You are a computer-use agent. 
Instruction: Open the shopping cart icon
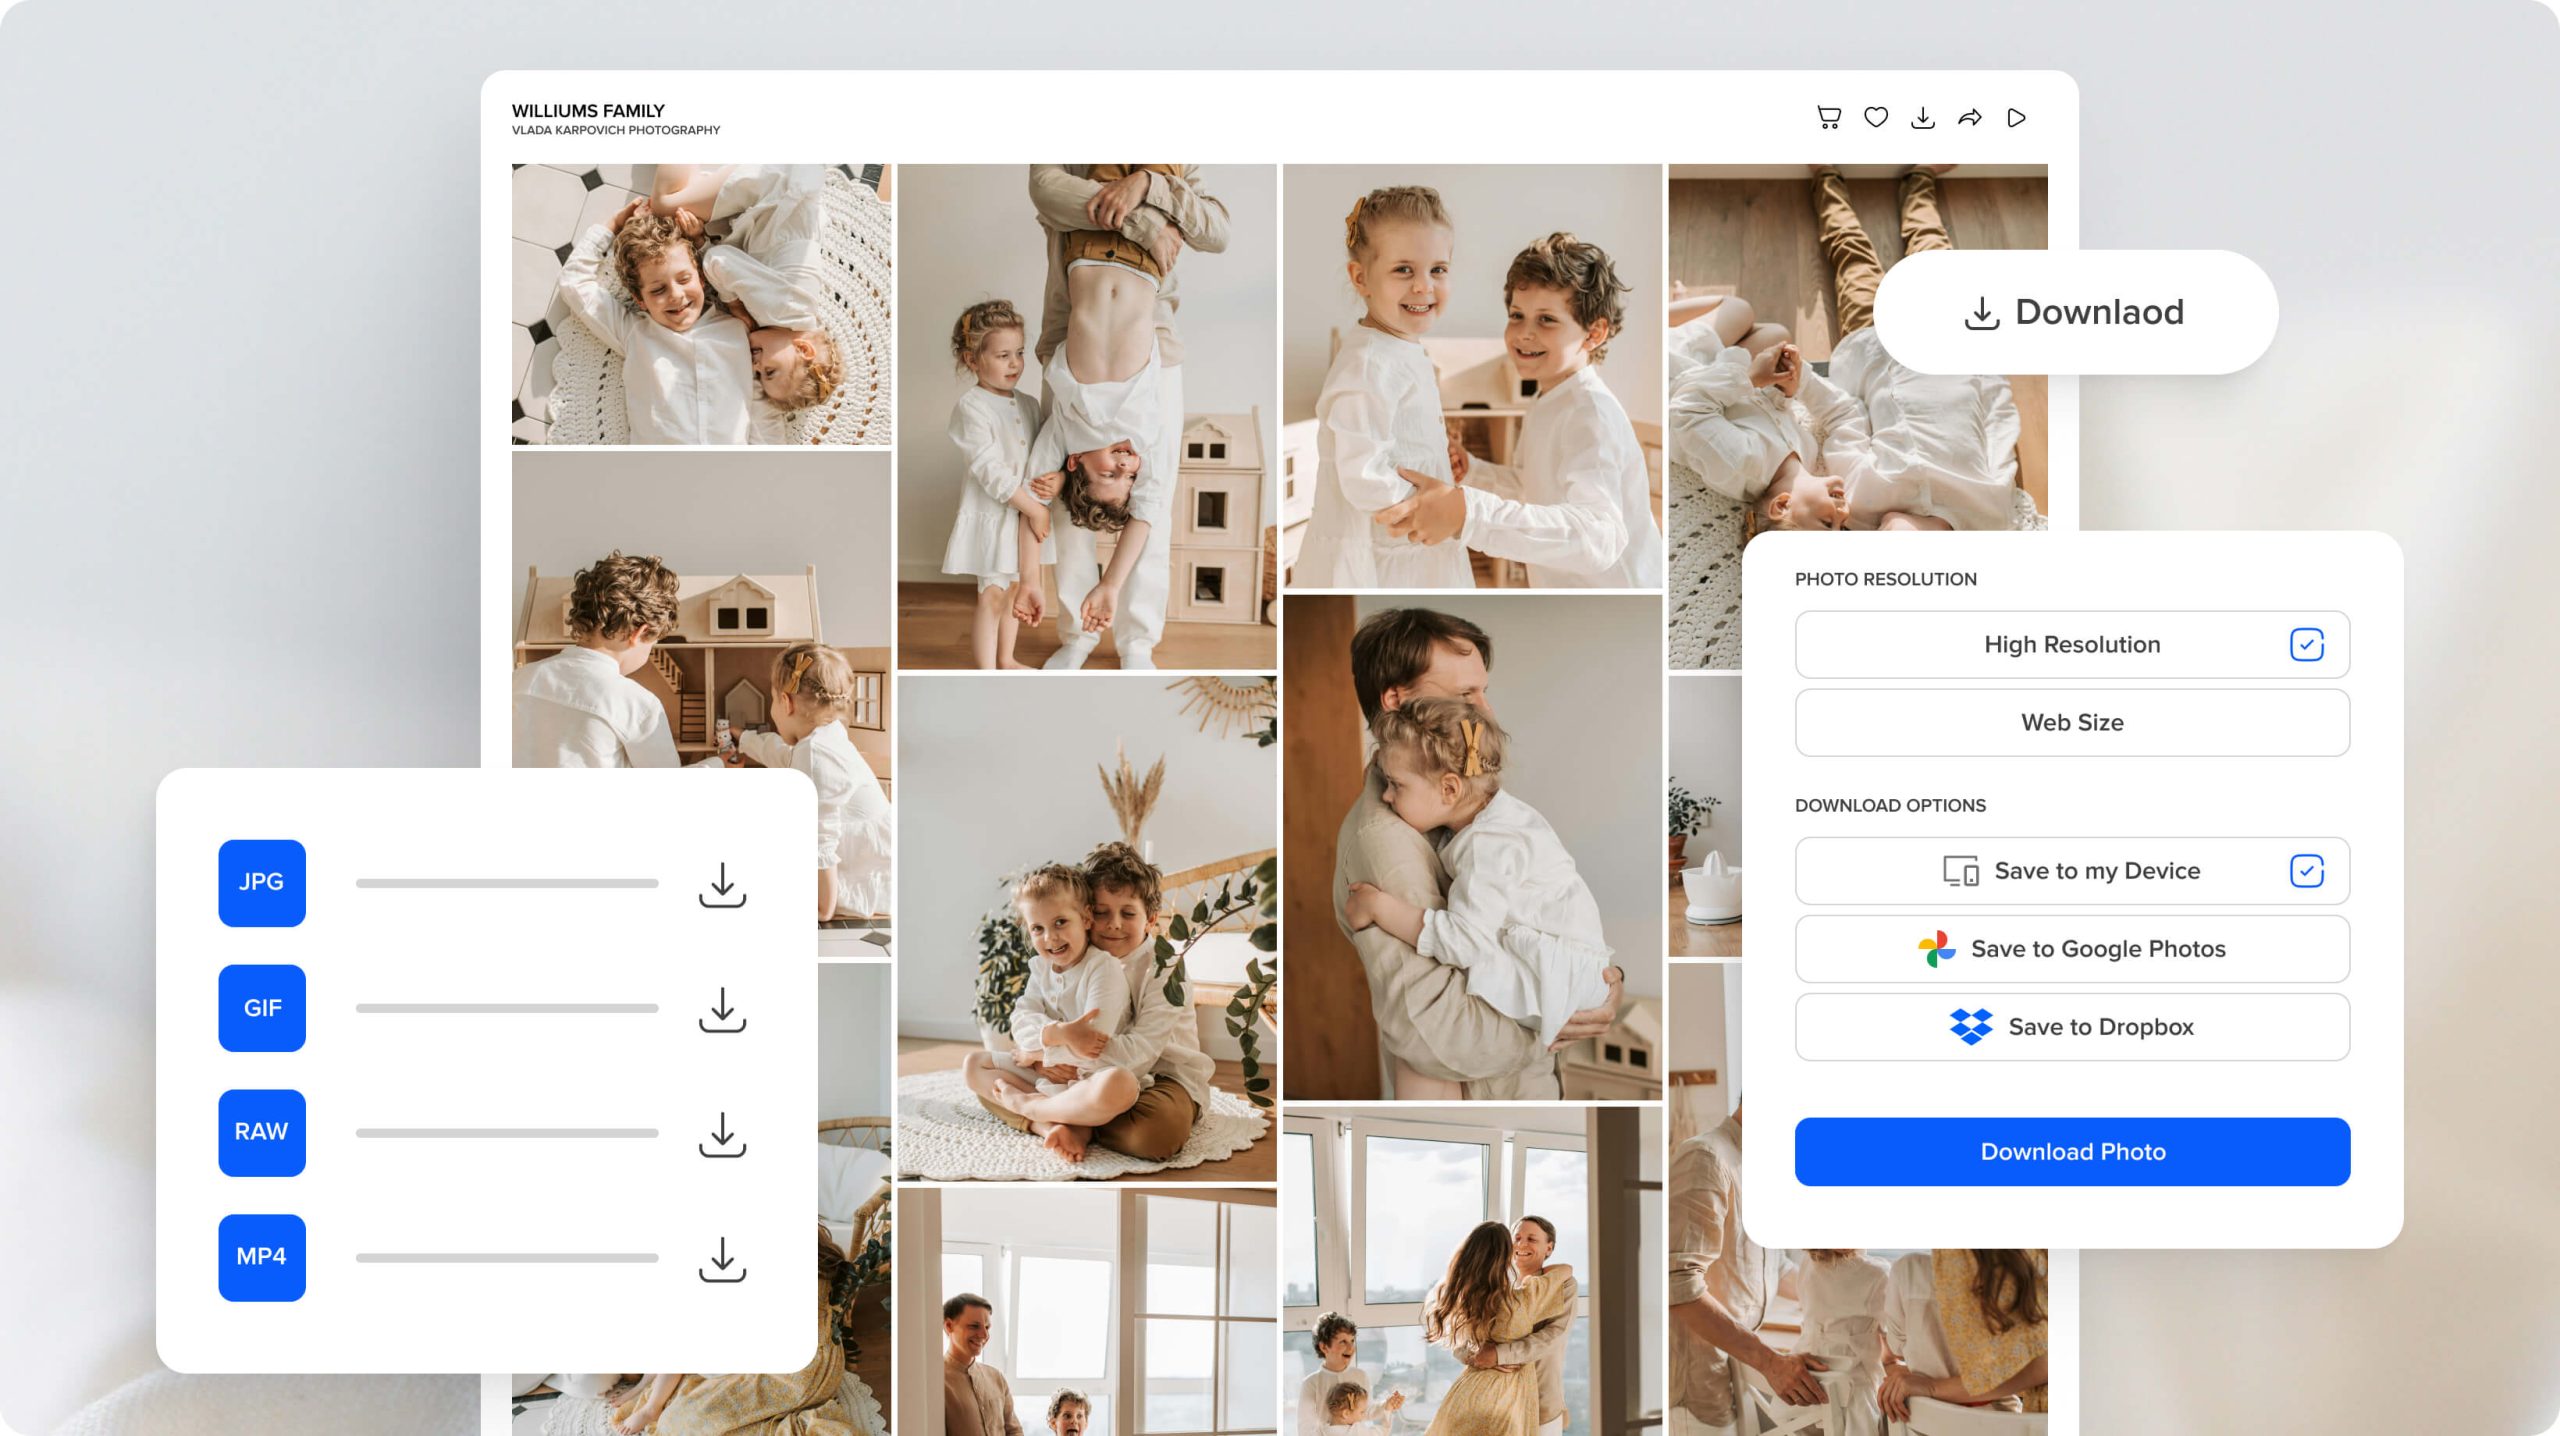(1828, 118)
